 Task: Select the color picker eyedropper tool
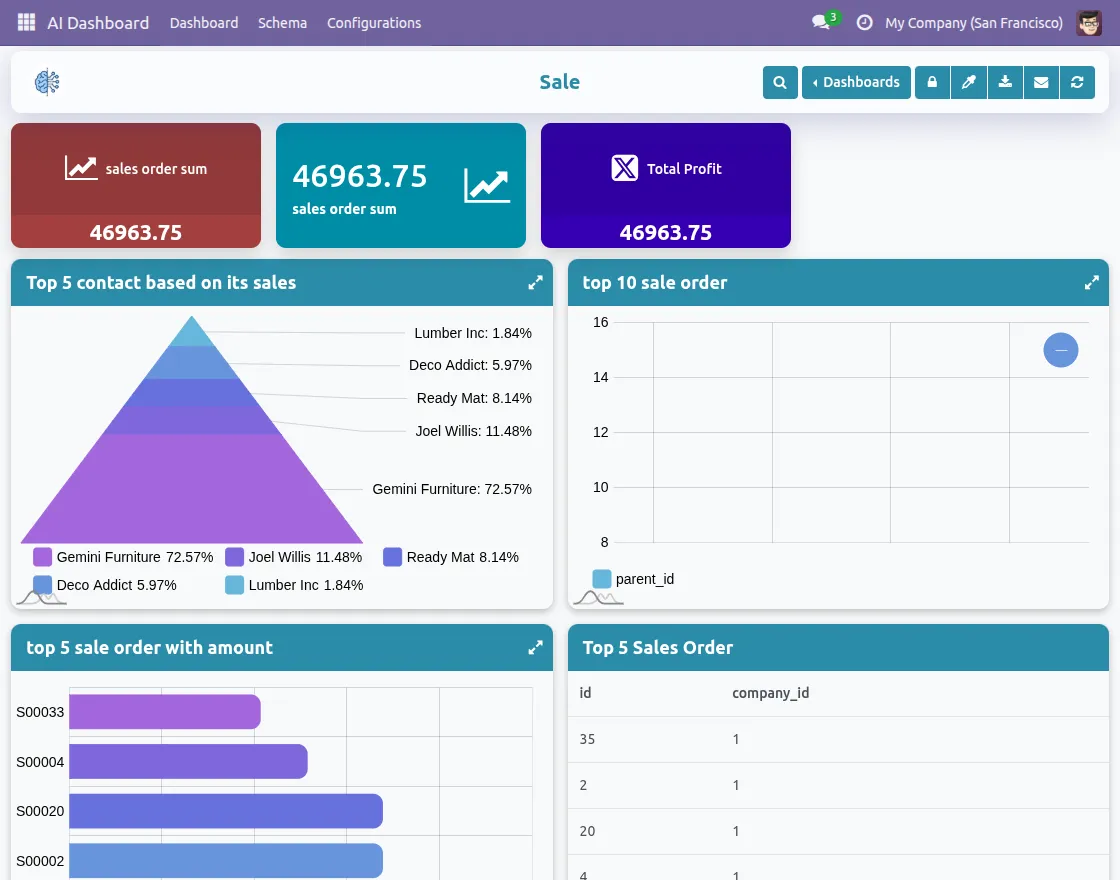968,82
